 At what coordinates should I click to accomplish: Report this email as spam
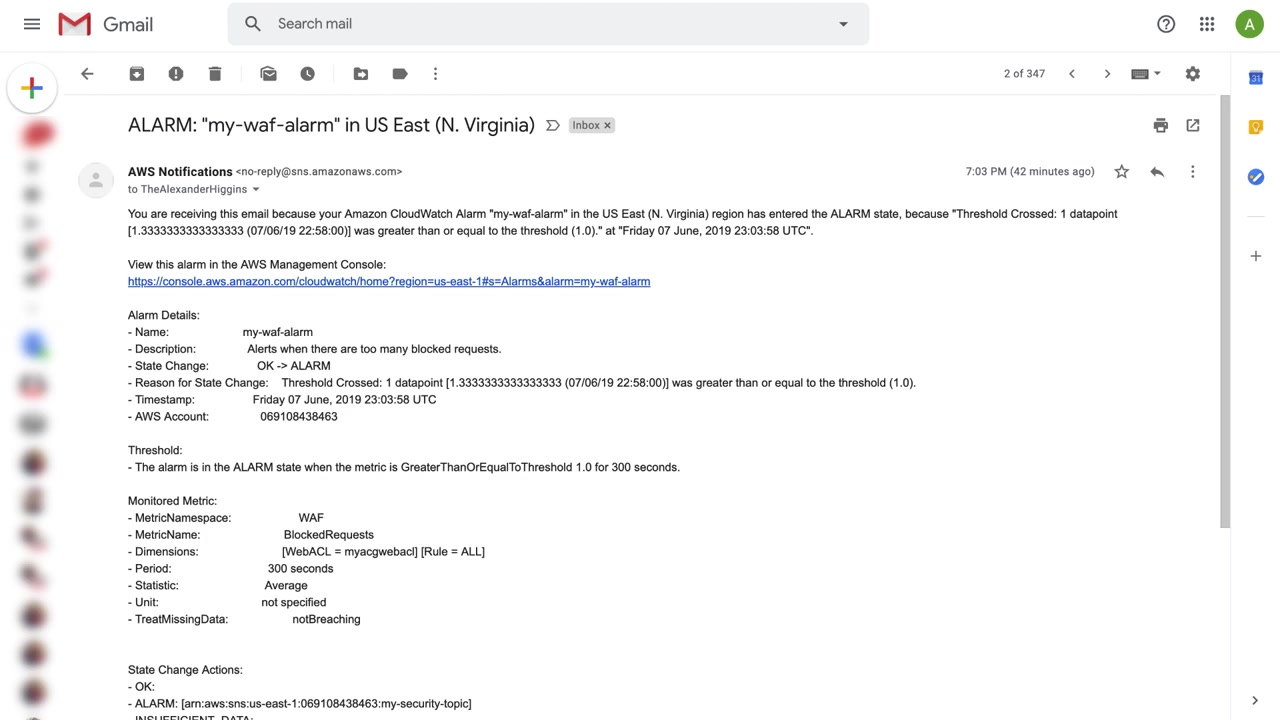tap(176, 74)
